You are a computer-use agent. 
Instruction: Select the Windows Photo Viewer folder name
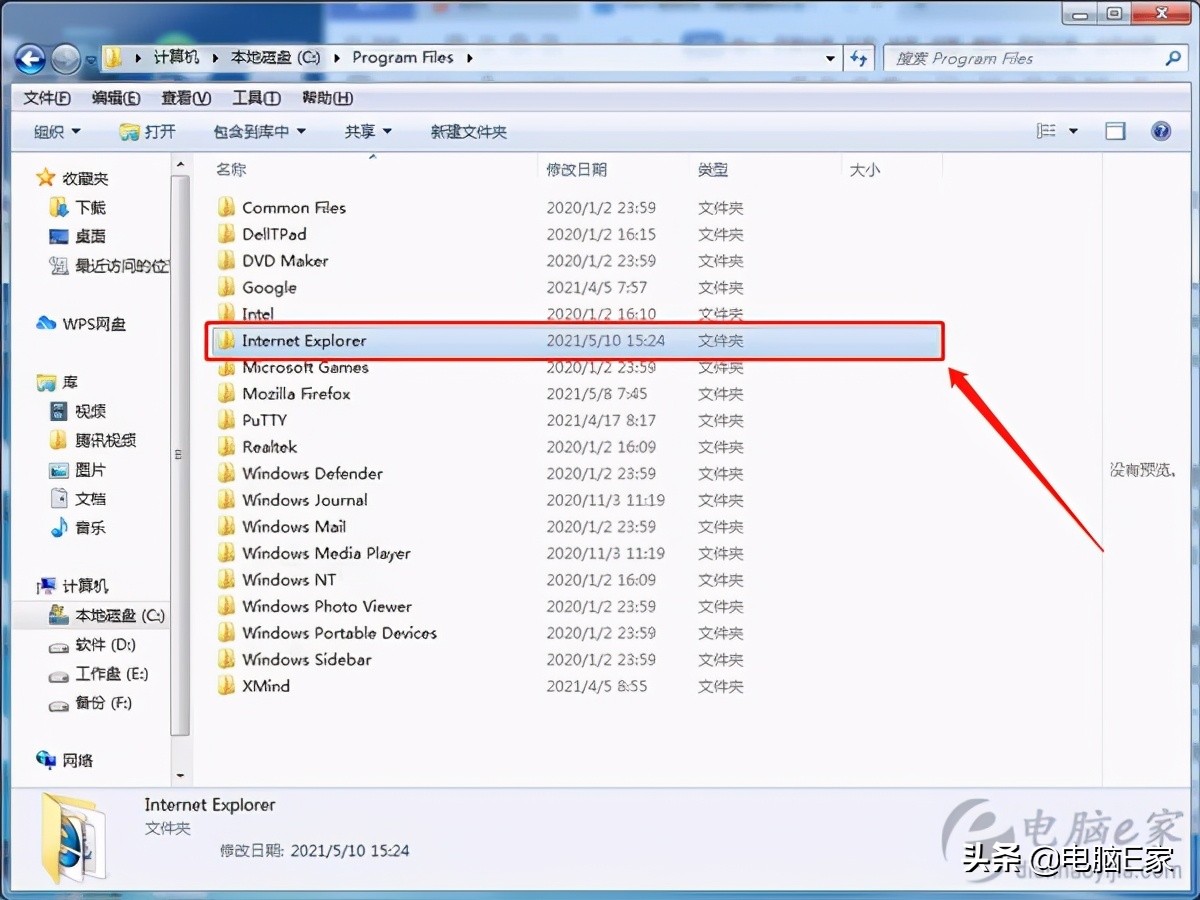coord(327,606)
